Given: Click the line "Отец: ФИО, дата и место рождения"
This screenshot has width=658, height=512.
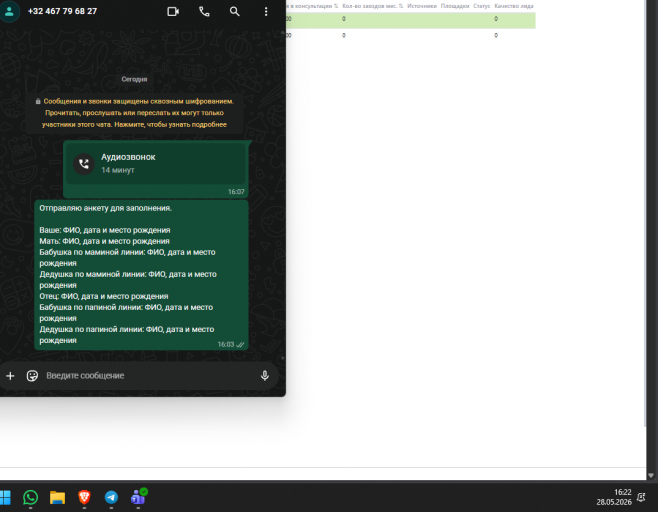Looking at the screenshot, I should pyautogui.click(x=104, y=296).
